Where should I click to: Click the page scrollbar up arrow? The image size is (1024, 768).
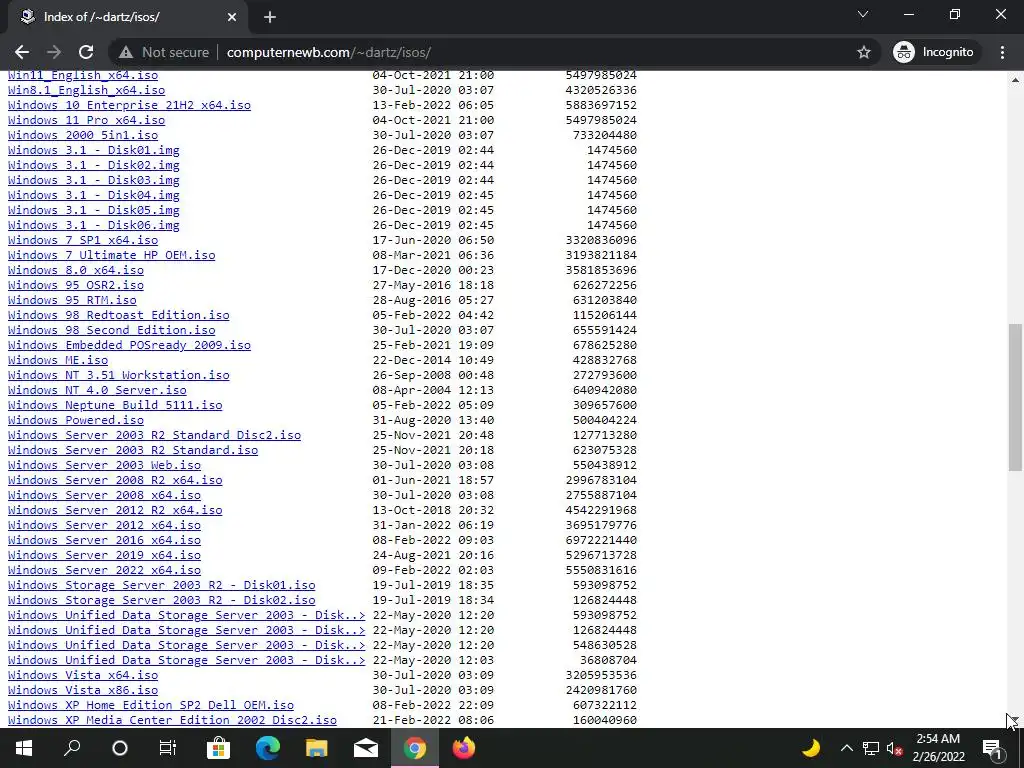[x=1016, y=80]
